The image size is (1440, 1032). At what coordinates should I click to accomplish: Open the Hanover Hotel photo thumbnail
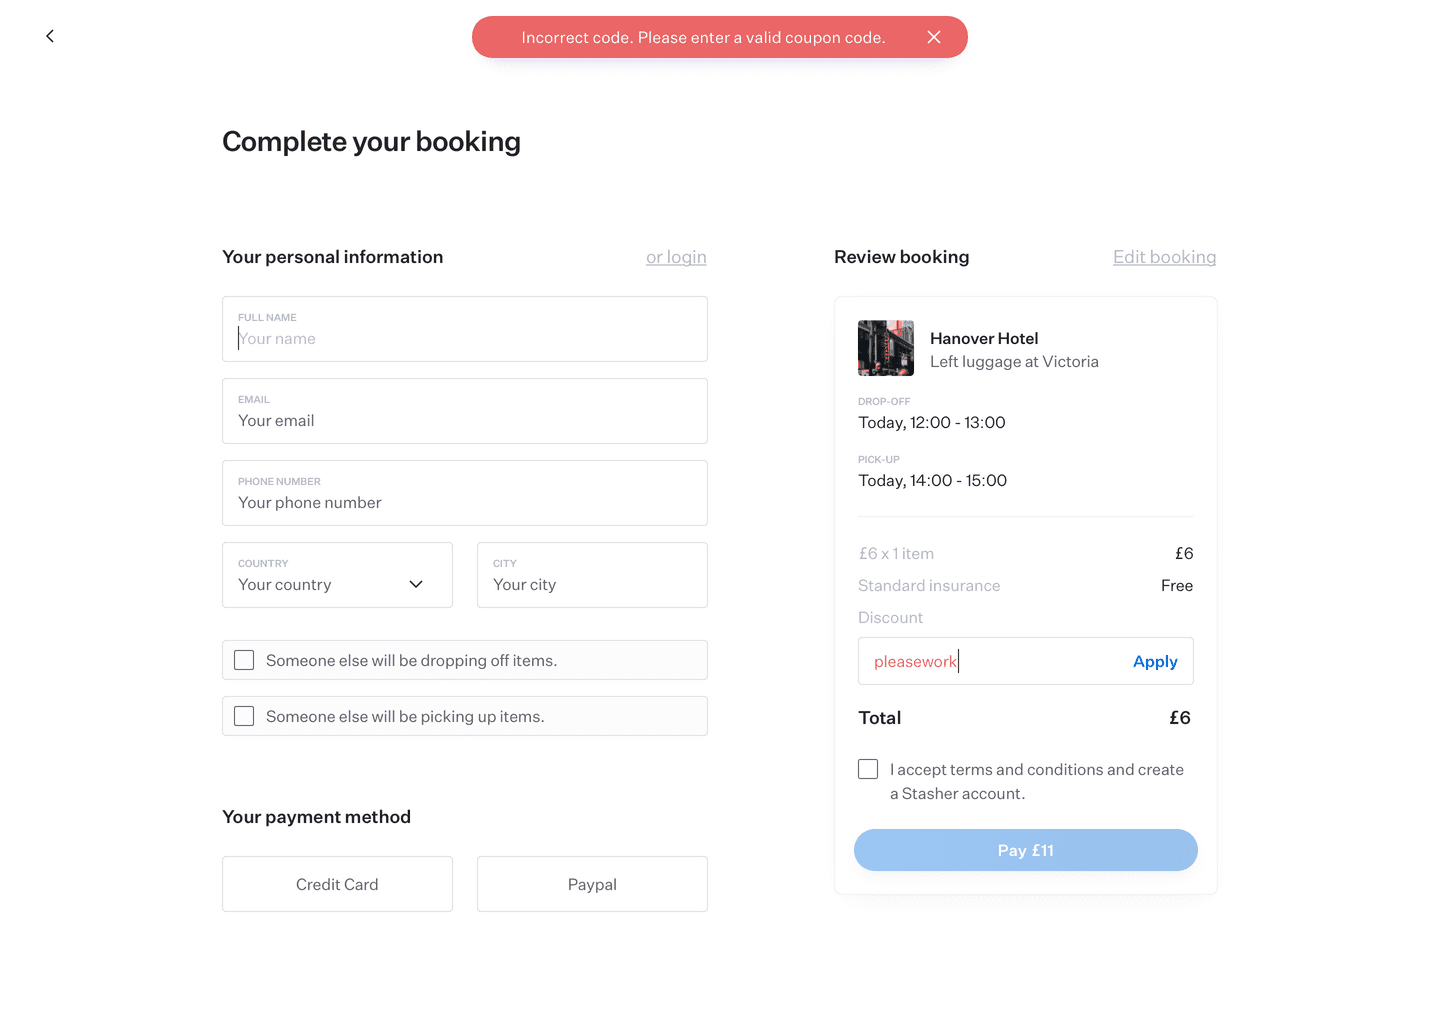[x=886, y=348]
